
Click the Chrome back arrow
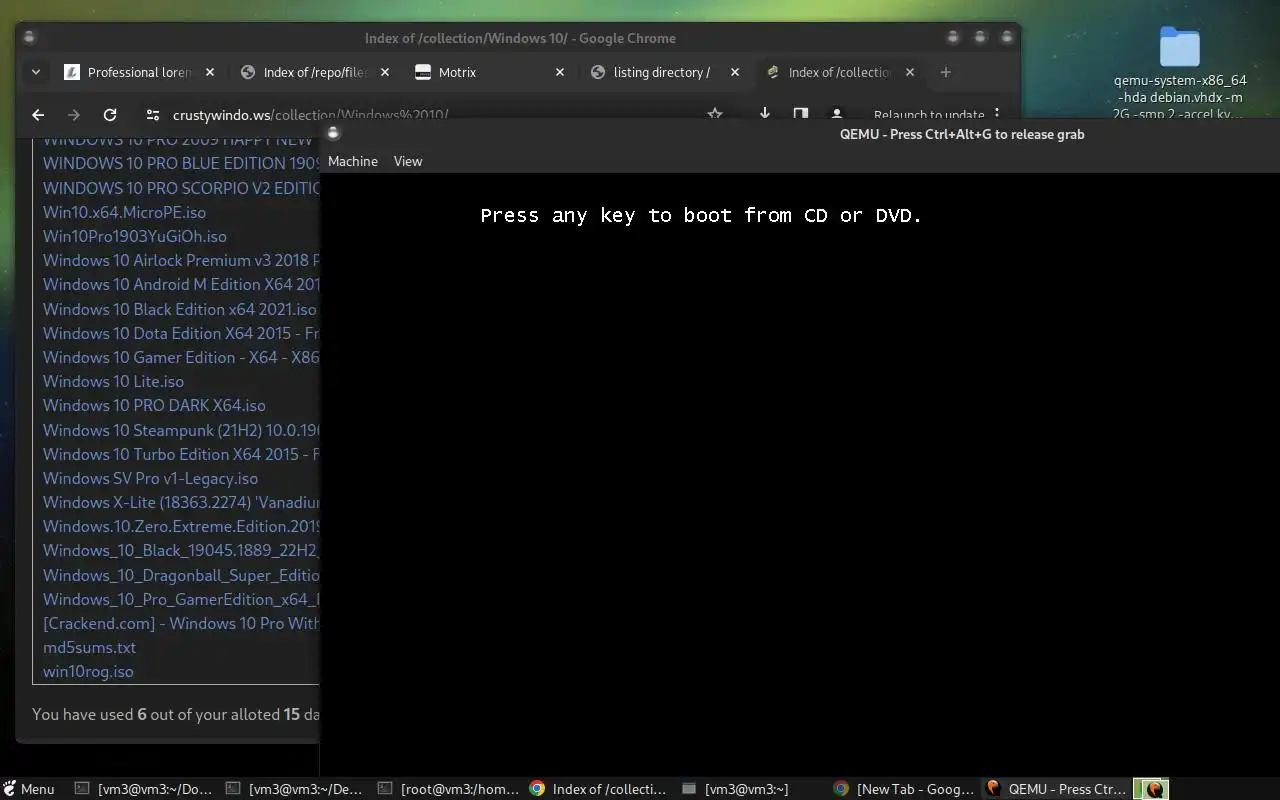[38, 115]
